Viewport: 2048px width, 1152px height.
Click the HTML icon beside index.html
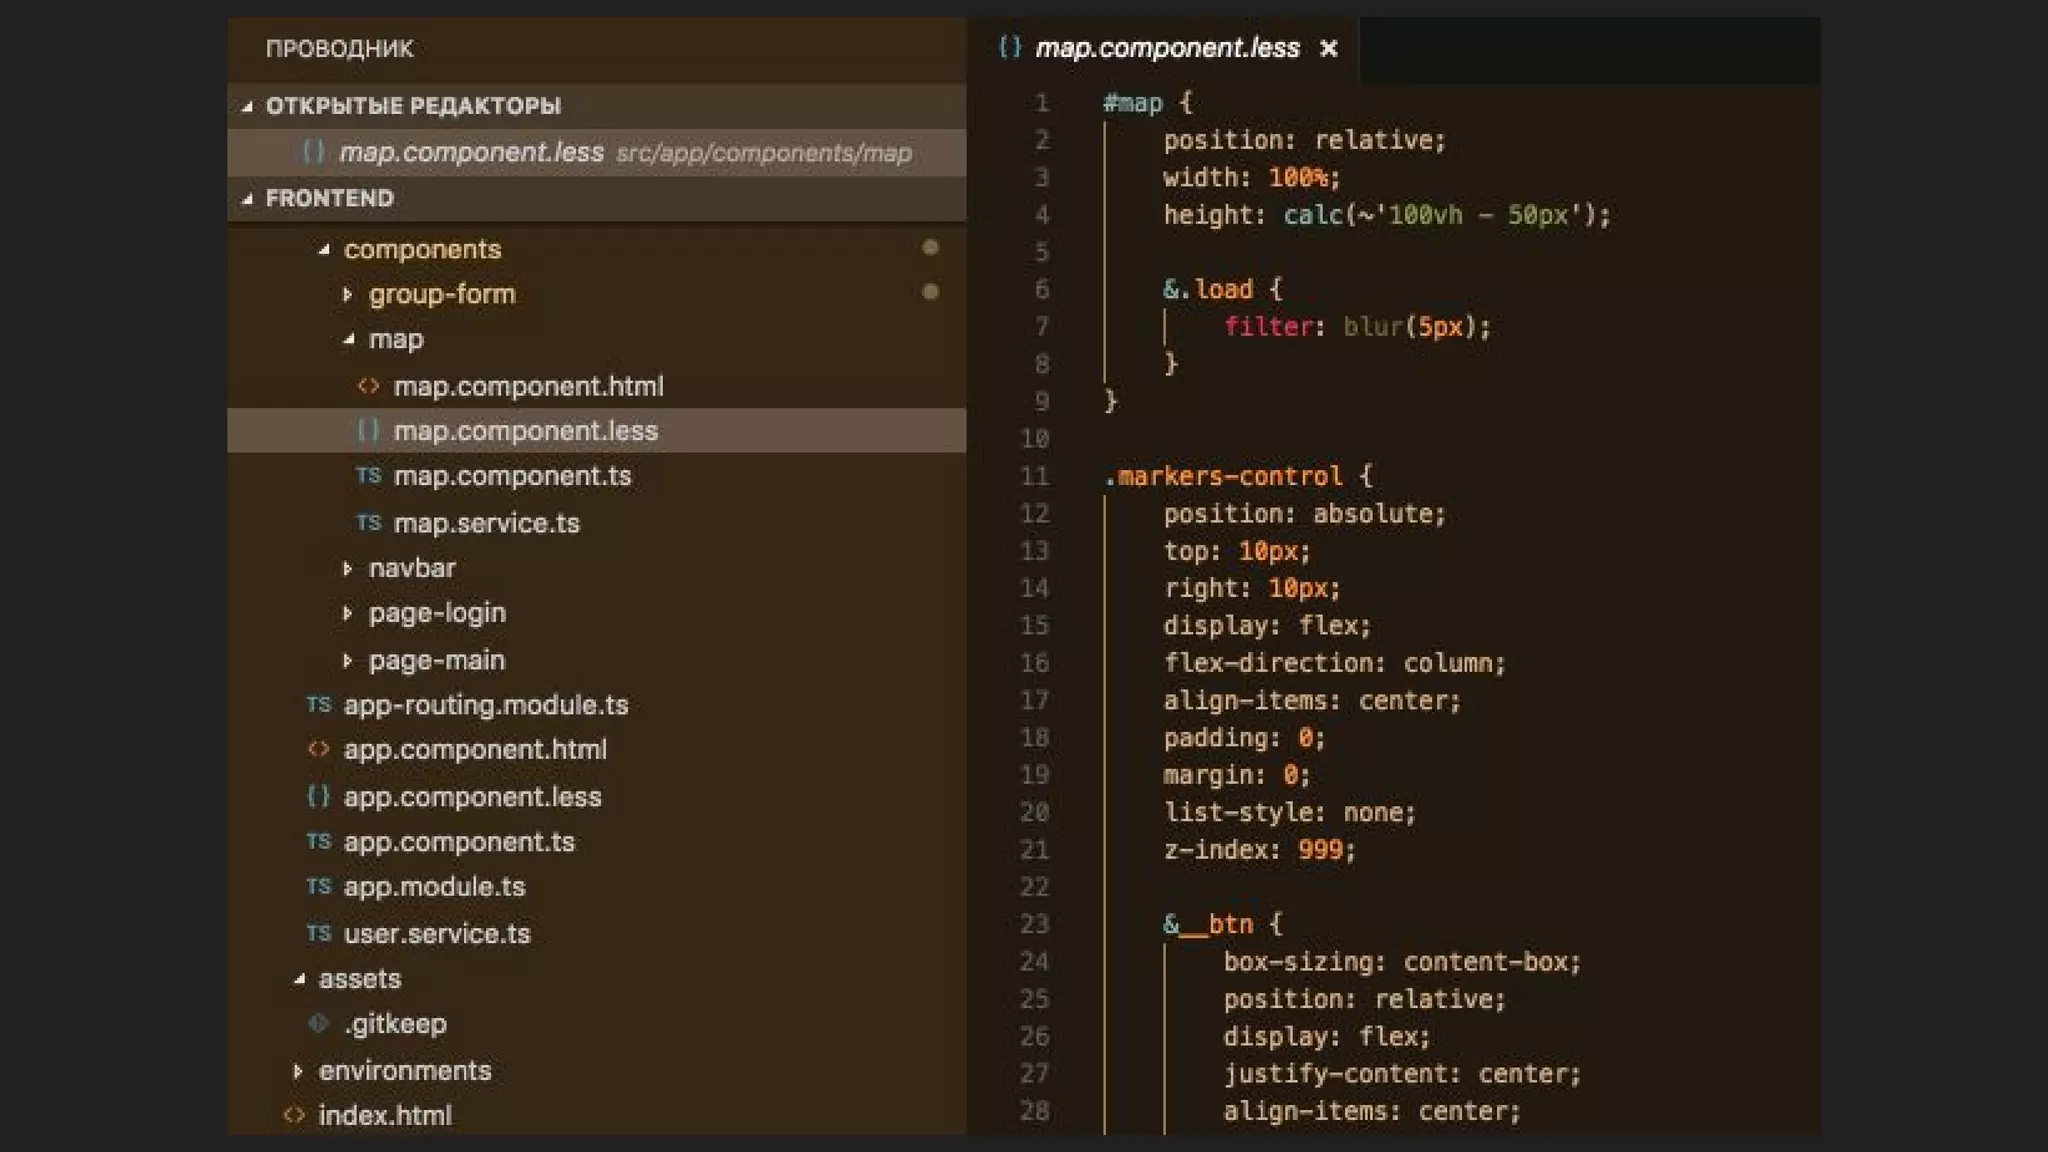(x=293, y=1115)
